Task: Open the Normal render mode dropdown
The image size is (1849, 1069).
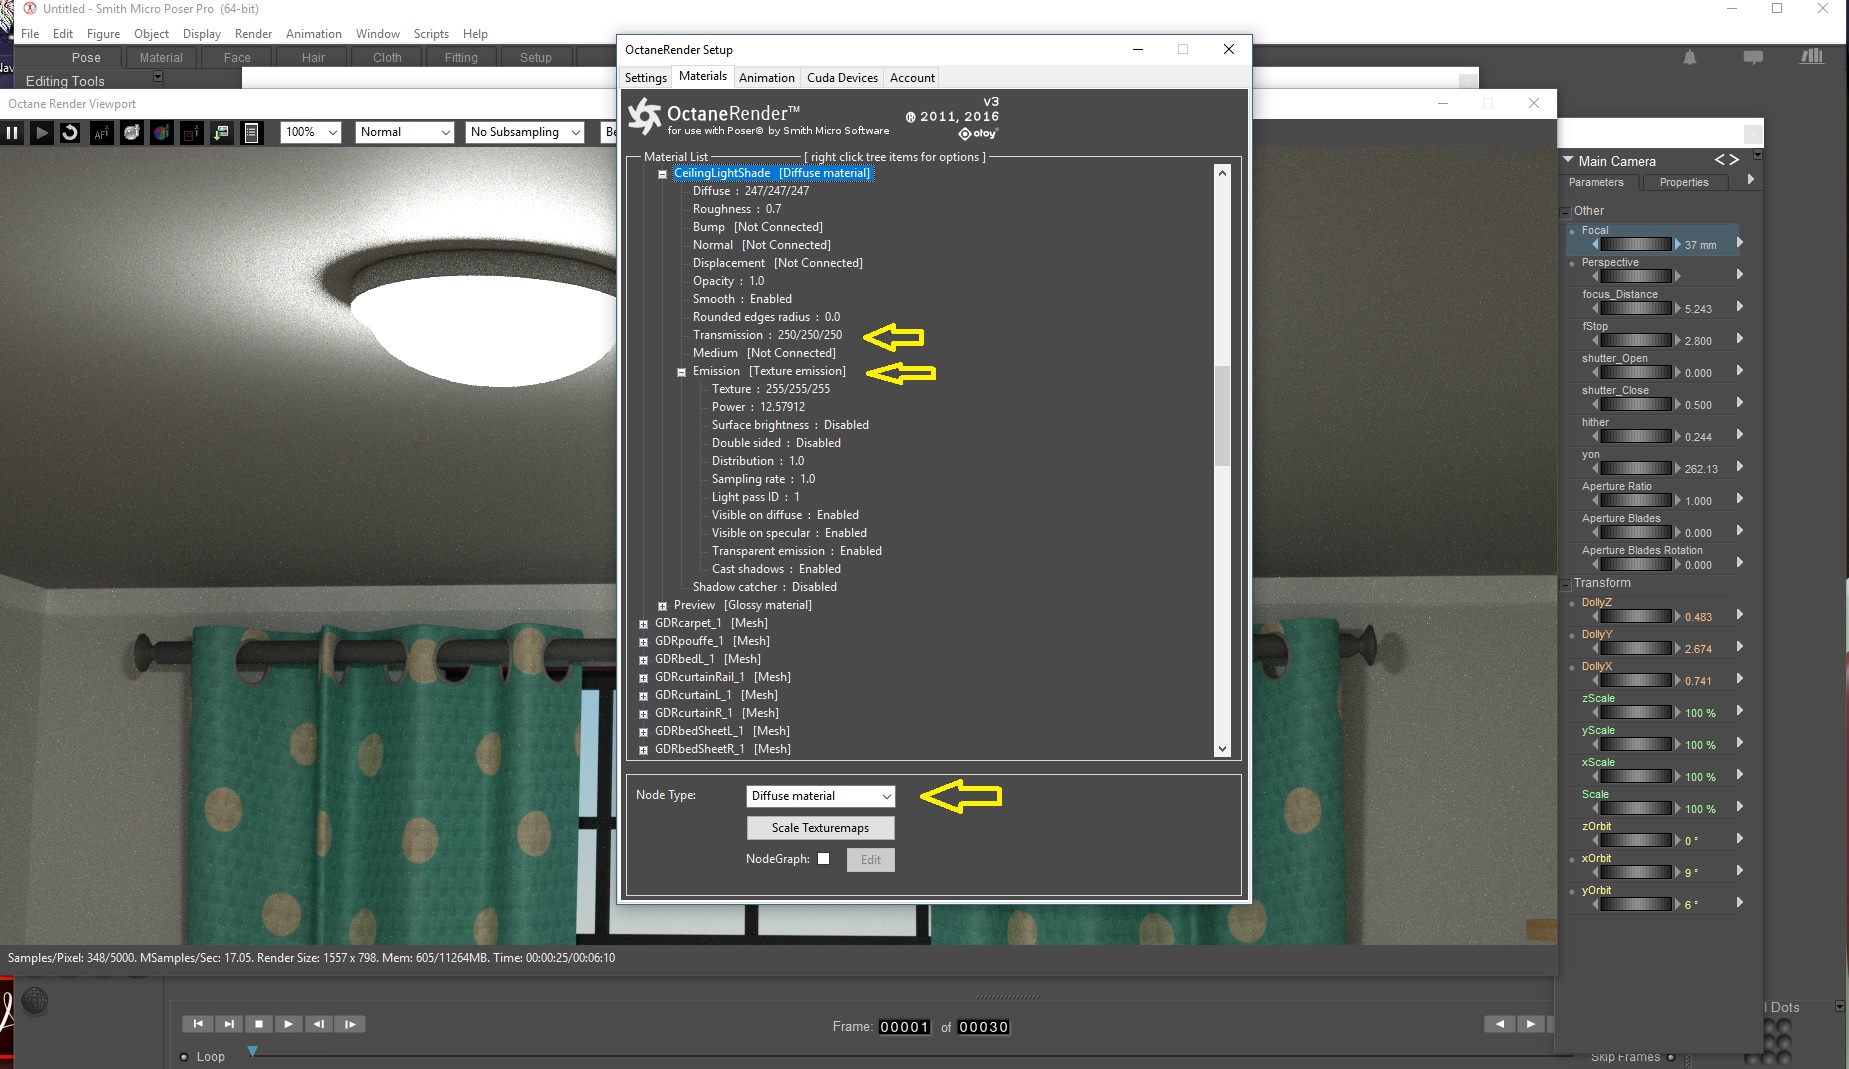Action: click(405, 132)
